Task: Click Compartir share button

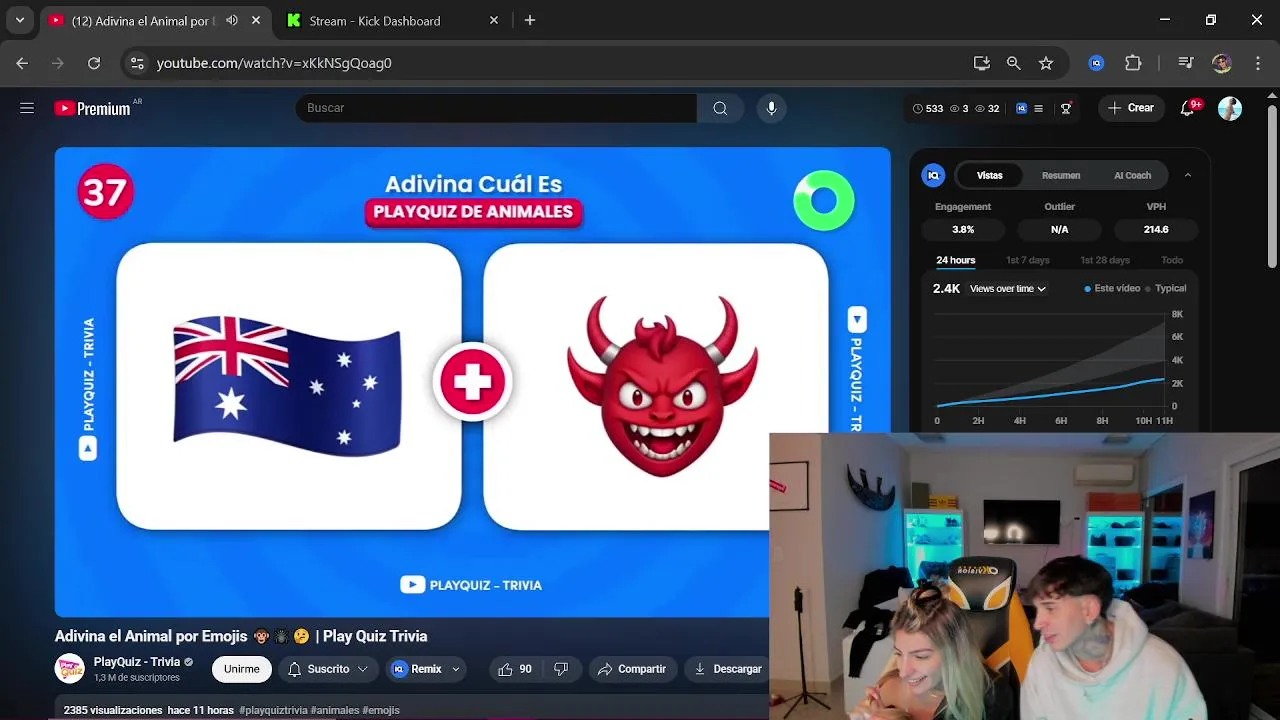Action: point(632,669)
